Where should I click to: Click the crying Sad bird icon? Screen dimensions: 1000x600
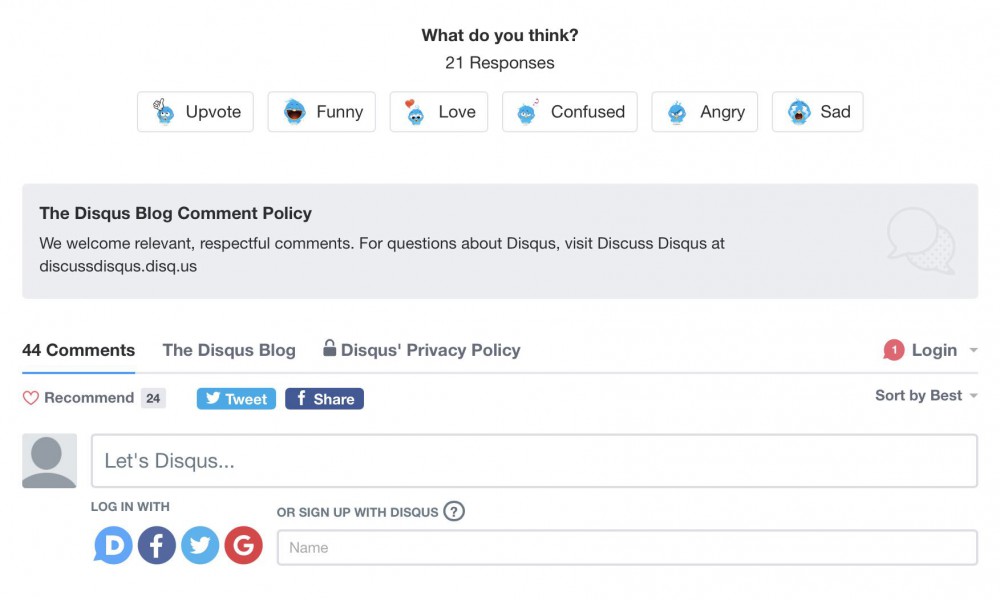coord(798,112)
